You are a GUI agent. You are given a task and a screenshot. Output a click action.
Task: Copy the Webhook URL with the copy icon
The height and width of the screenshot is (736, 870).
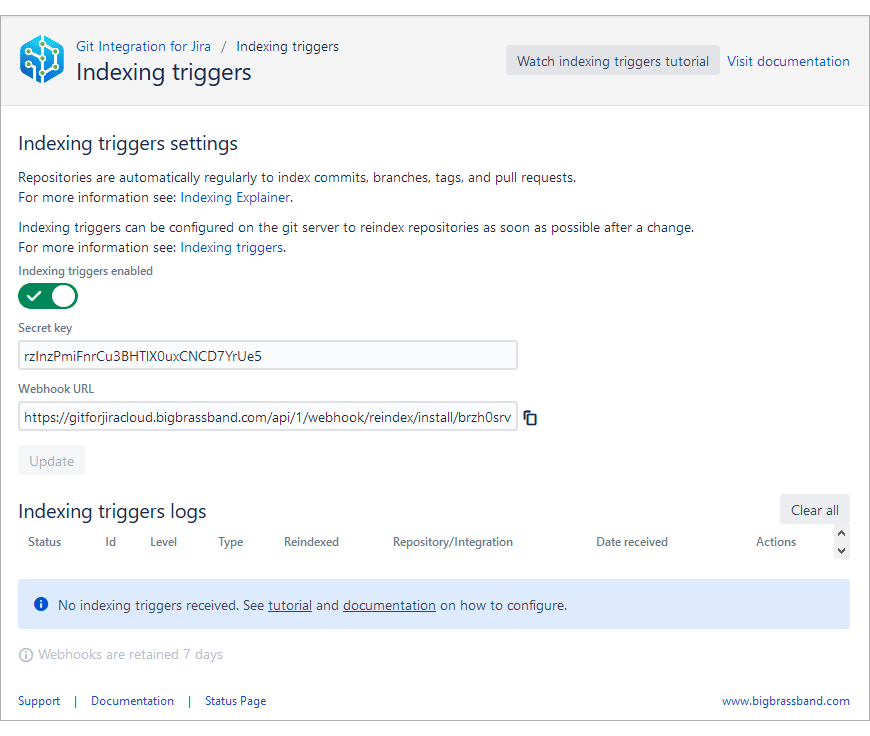coord(530,417)
